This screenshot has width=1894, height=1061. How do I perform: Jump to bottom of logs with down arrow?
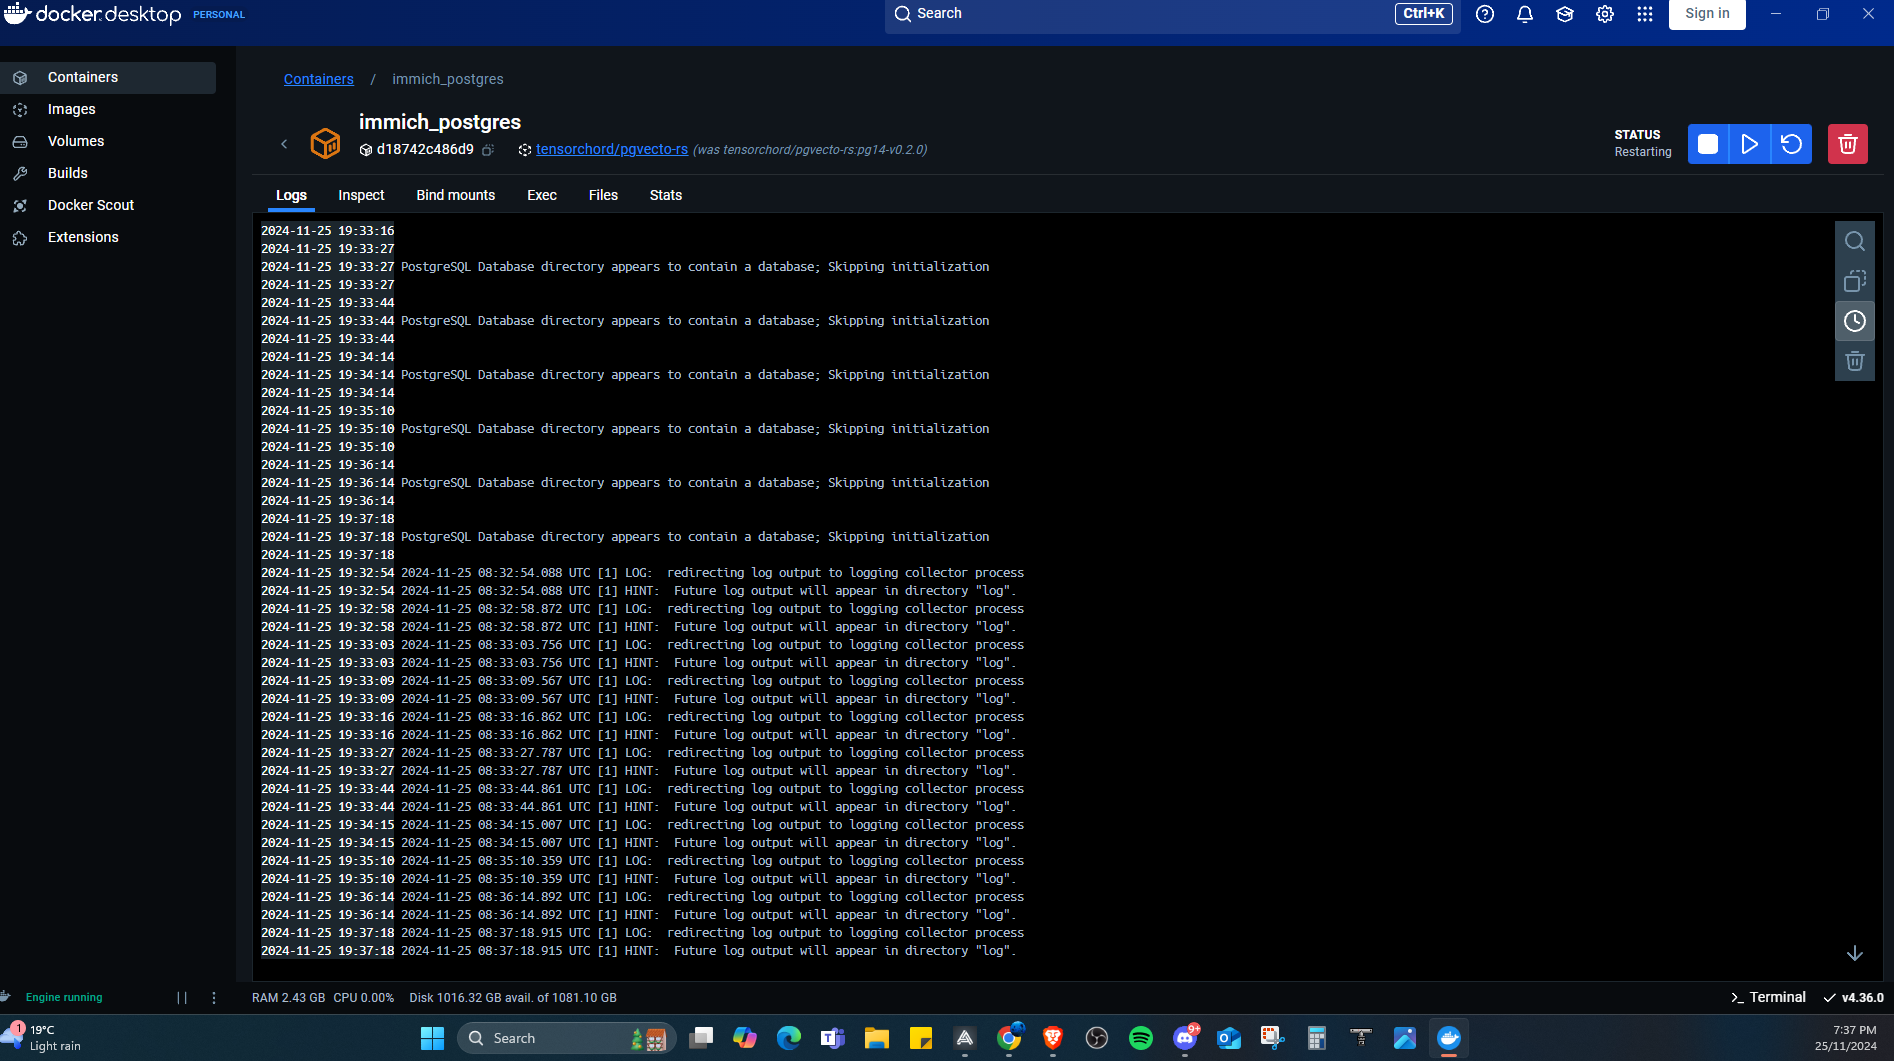click(1855, 954)
